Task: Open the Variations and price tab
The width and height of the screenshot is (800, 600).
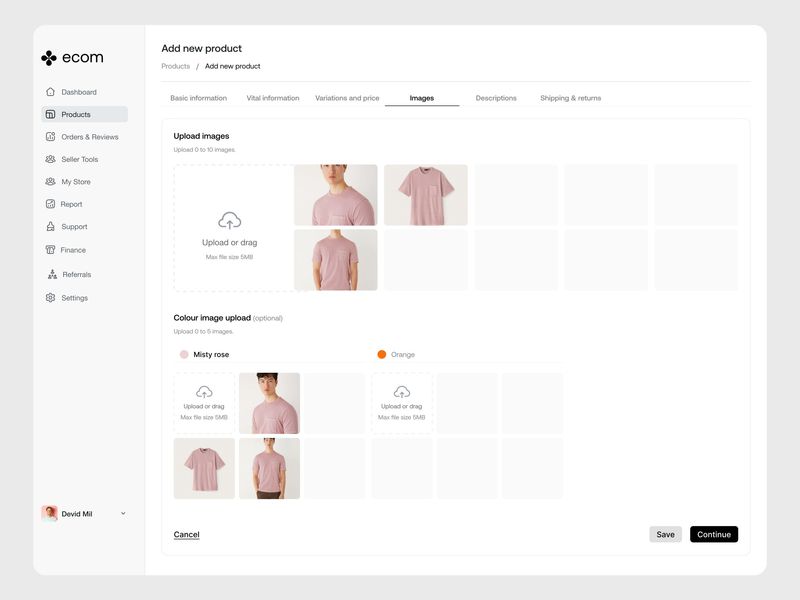Action: [x=347, y=98]
